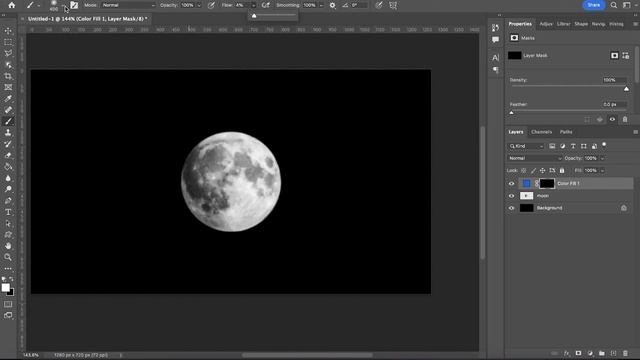This screenshot has width=640, height=360.
Task: Toggle pressure for opacity
Action: tap(211, 5)
